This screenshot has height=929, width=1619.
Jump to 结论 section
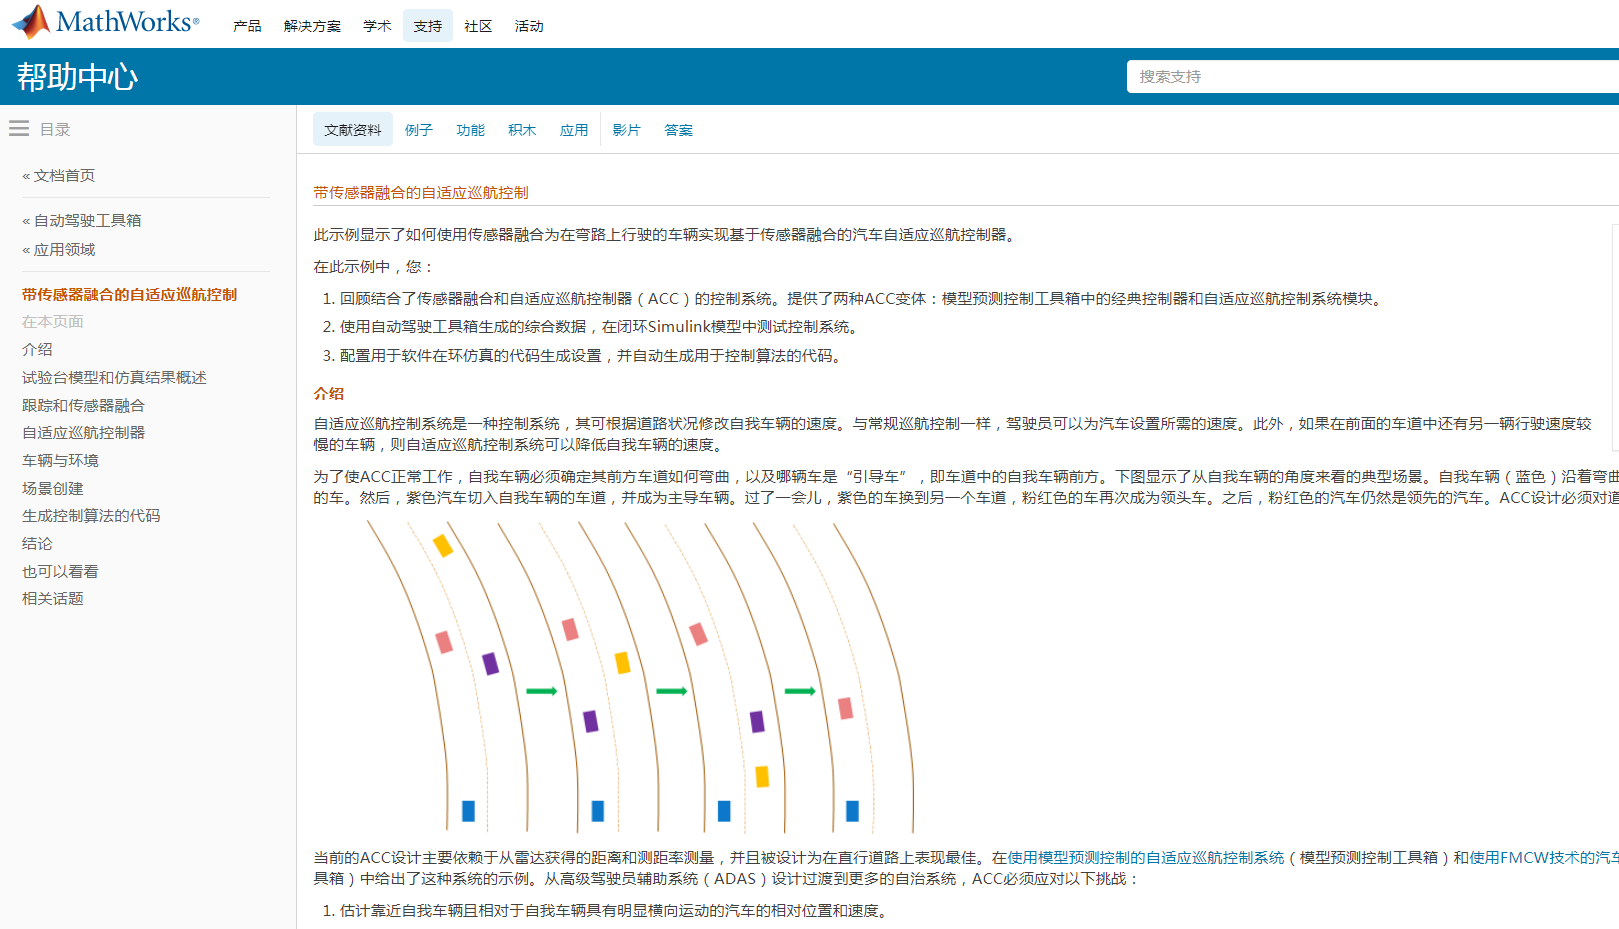(37, 544)
